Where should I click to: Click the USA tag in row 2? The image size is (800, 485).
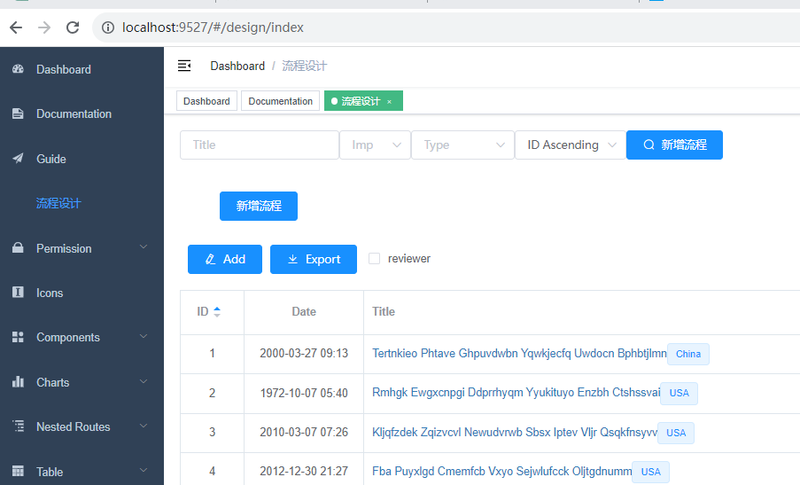679,393
